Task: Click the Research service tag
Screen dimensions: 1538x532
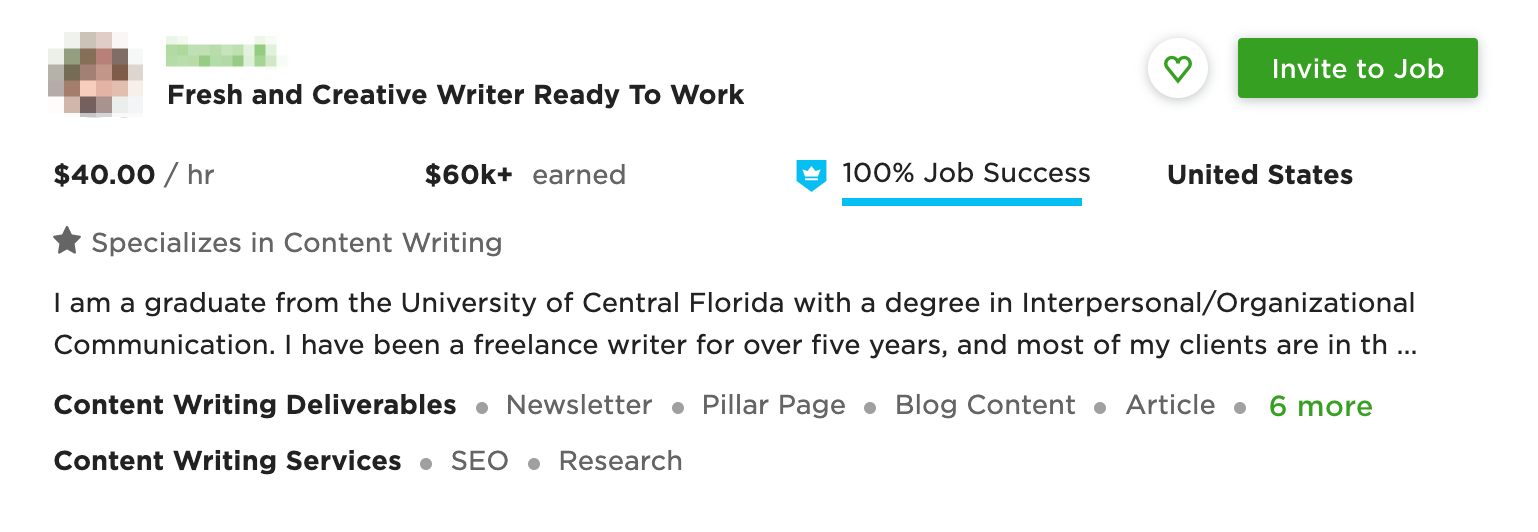Action: (x=620, y=461)
